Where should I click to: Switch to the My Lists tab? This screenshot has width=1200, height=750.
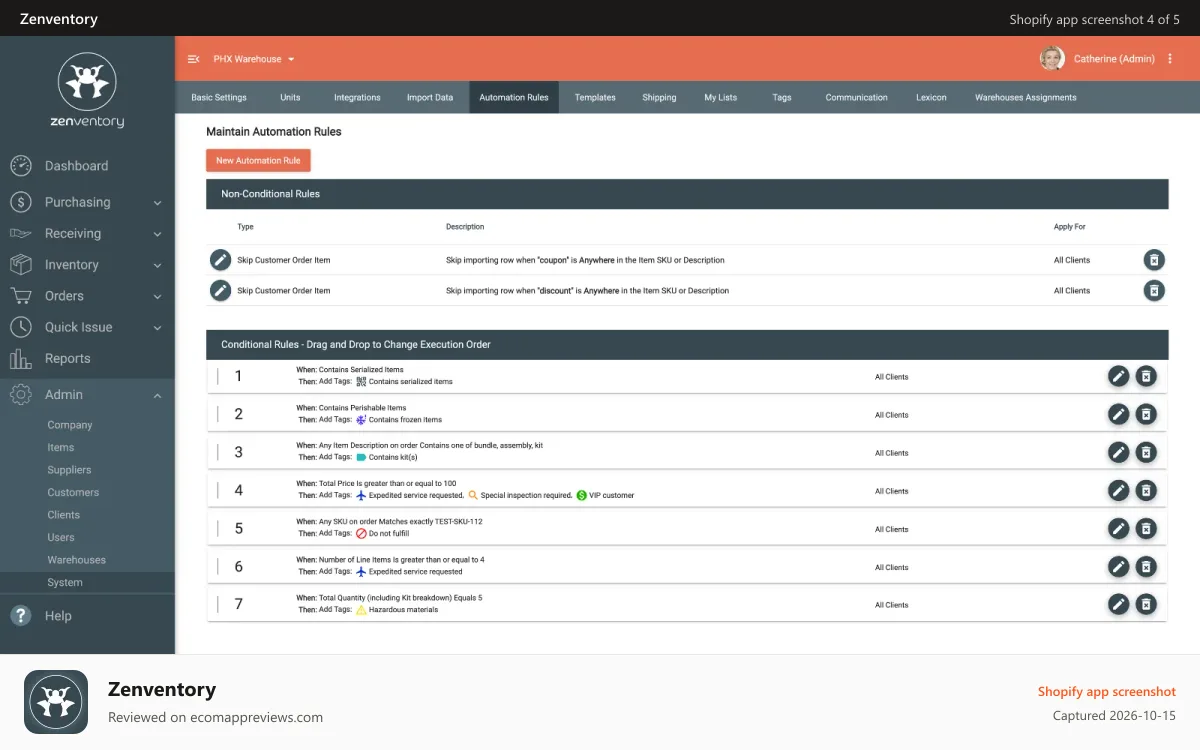pyautogui.click(x=721, y=97)
